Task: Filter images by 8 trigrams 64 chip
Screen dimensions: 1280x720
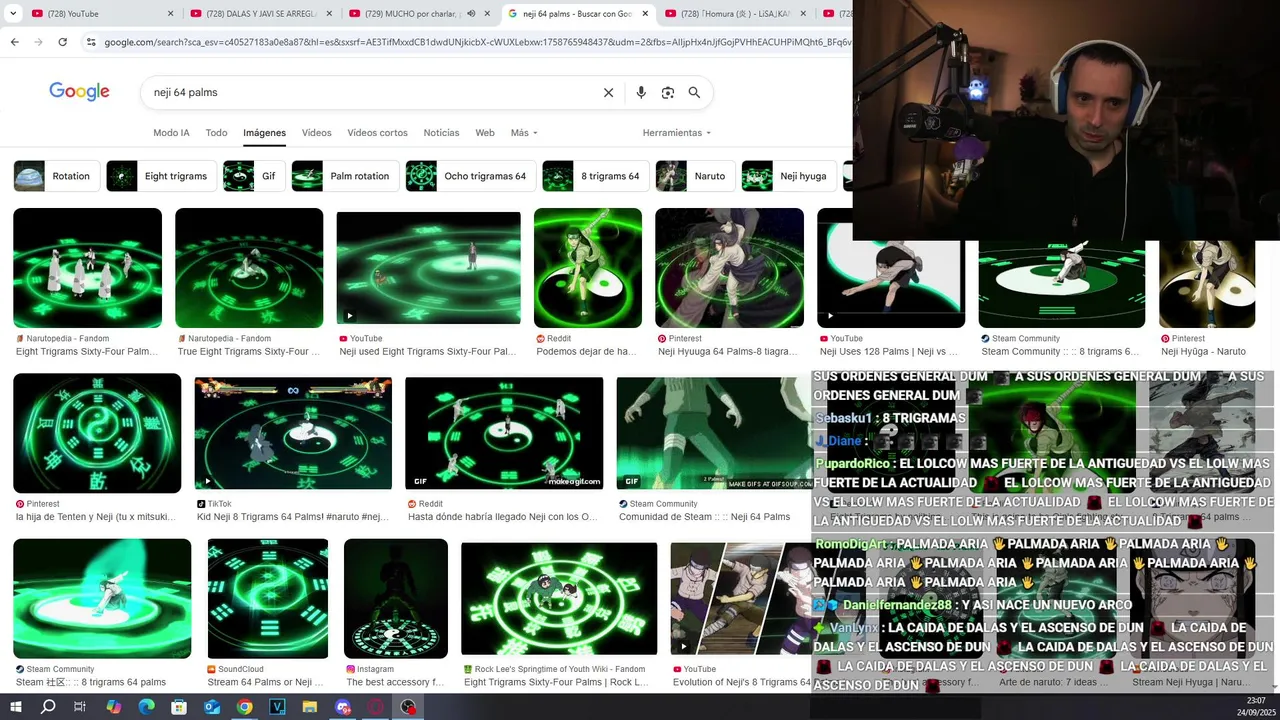Action: [x=595, y=176]
